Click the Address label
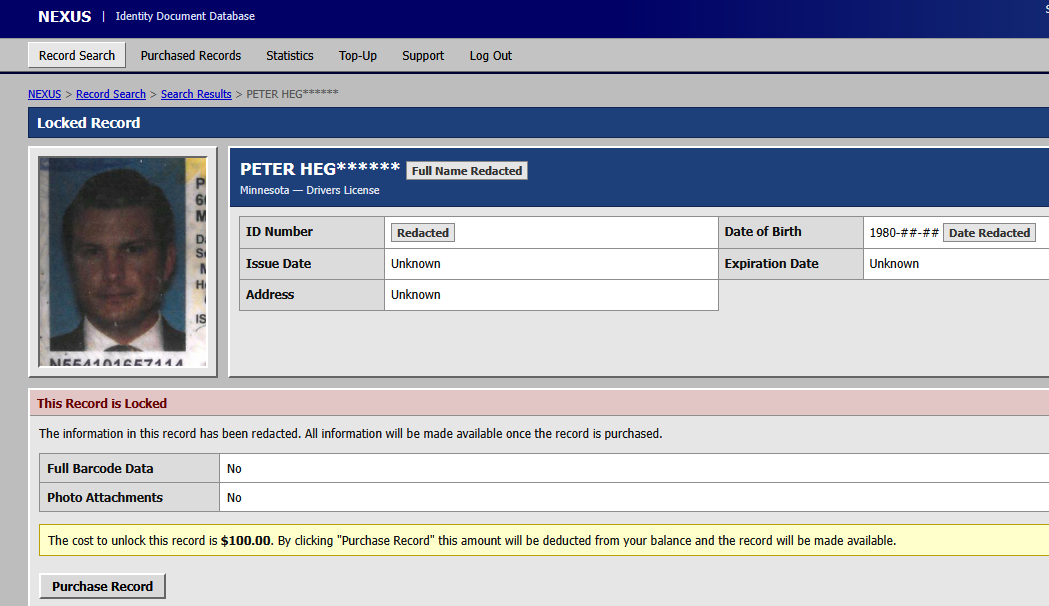The image size is (1049, 606). point(270,294)
